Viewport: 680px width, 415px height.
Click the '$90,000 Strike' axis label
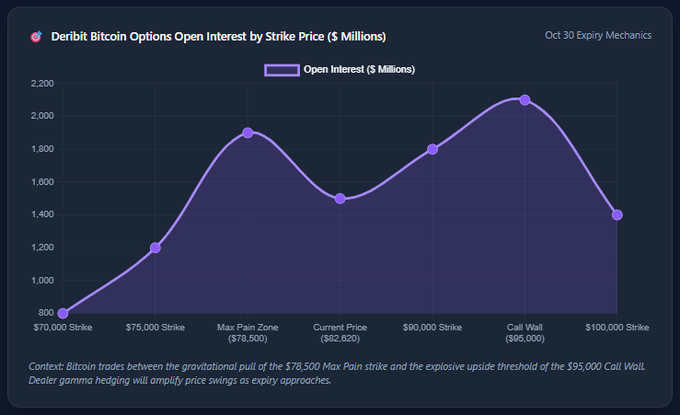pyautogui.click(x=432, y=327)
